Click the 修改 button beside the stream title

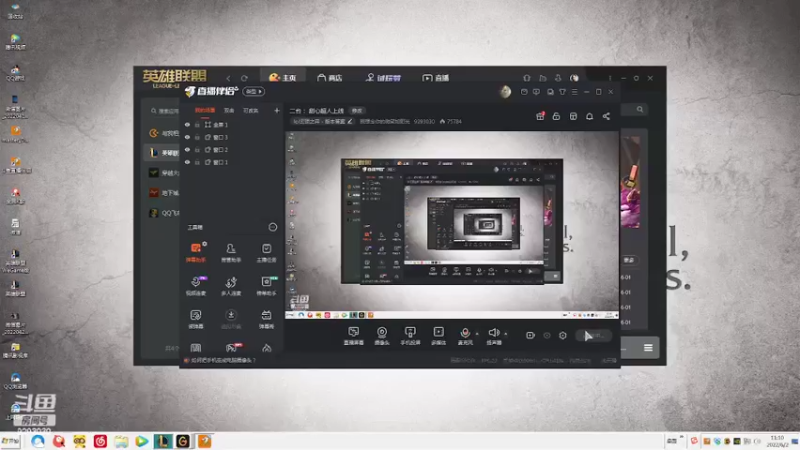pos(357,111)
